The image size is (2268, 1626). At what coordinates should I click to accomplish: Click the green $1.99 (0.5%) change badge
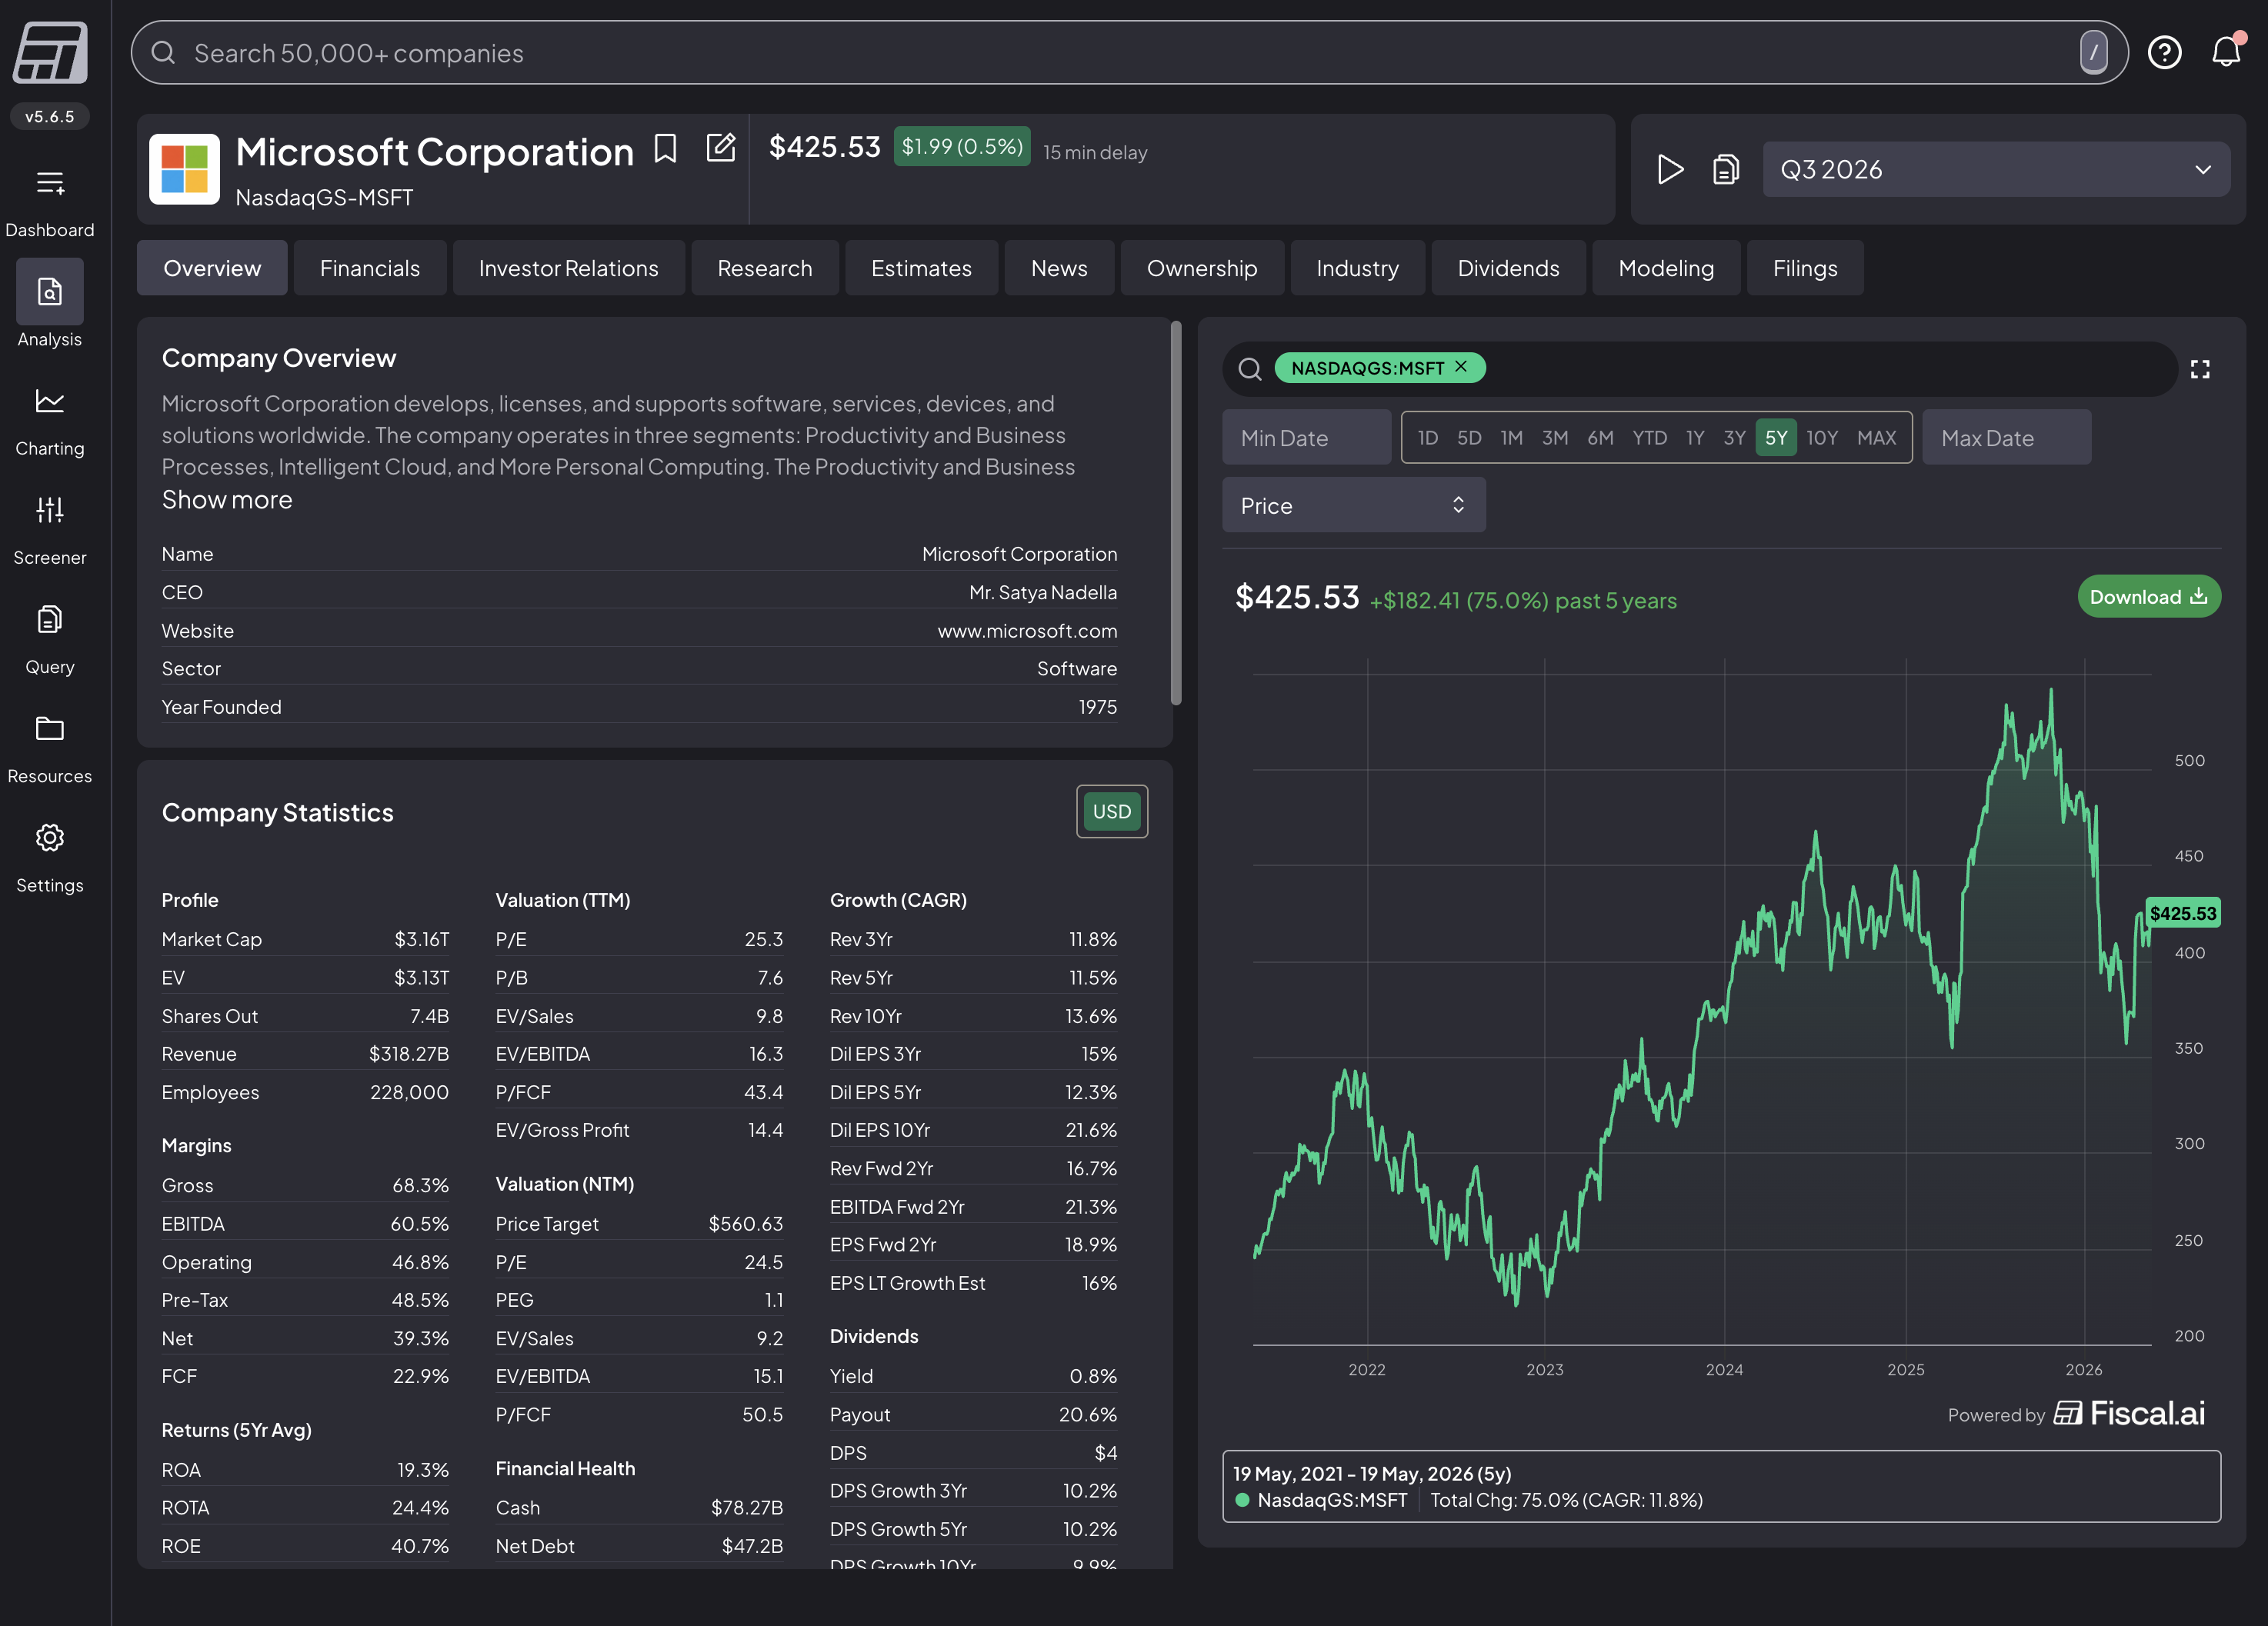pyautogui.click(x=961, y=147)
